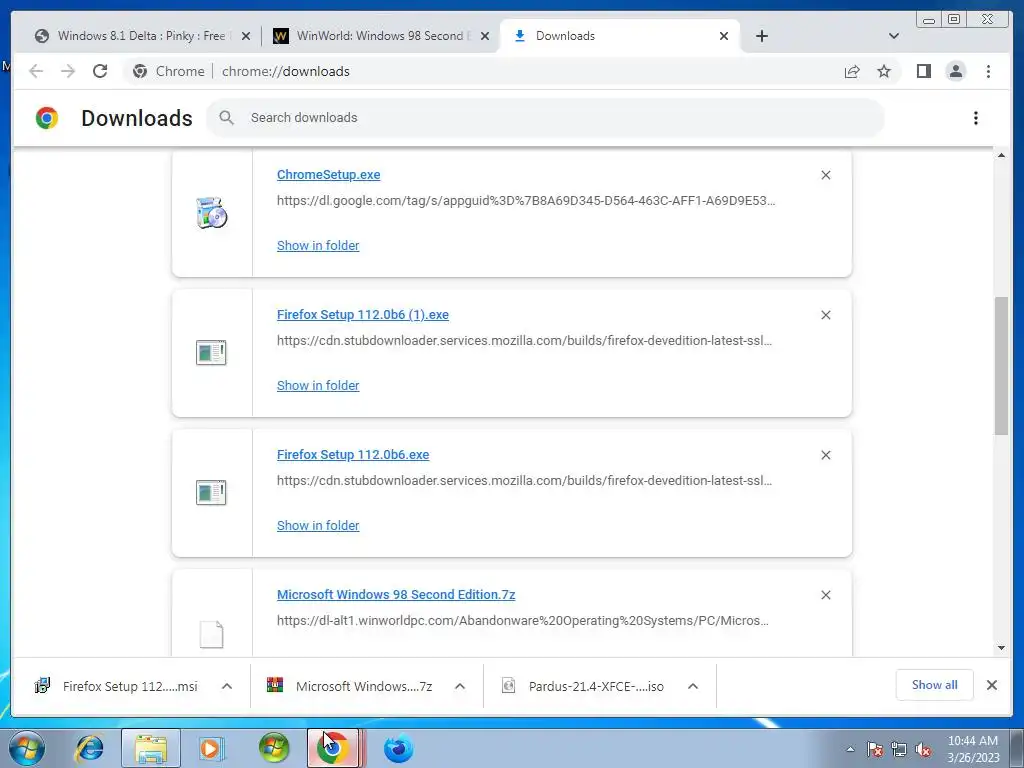Click the Firefox Developer icon in taskbar

398,748
